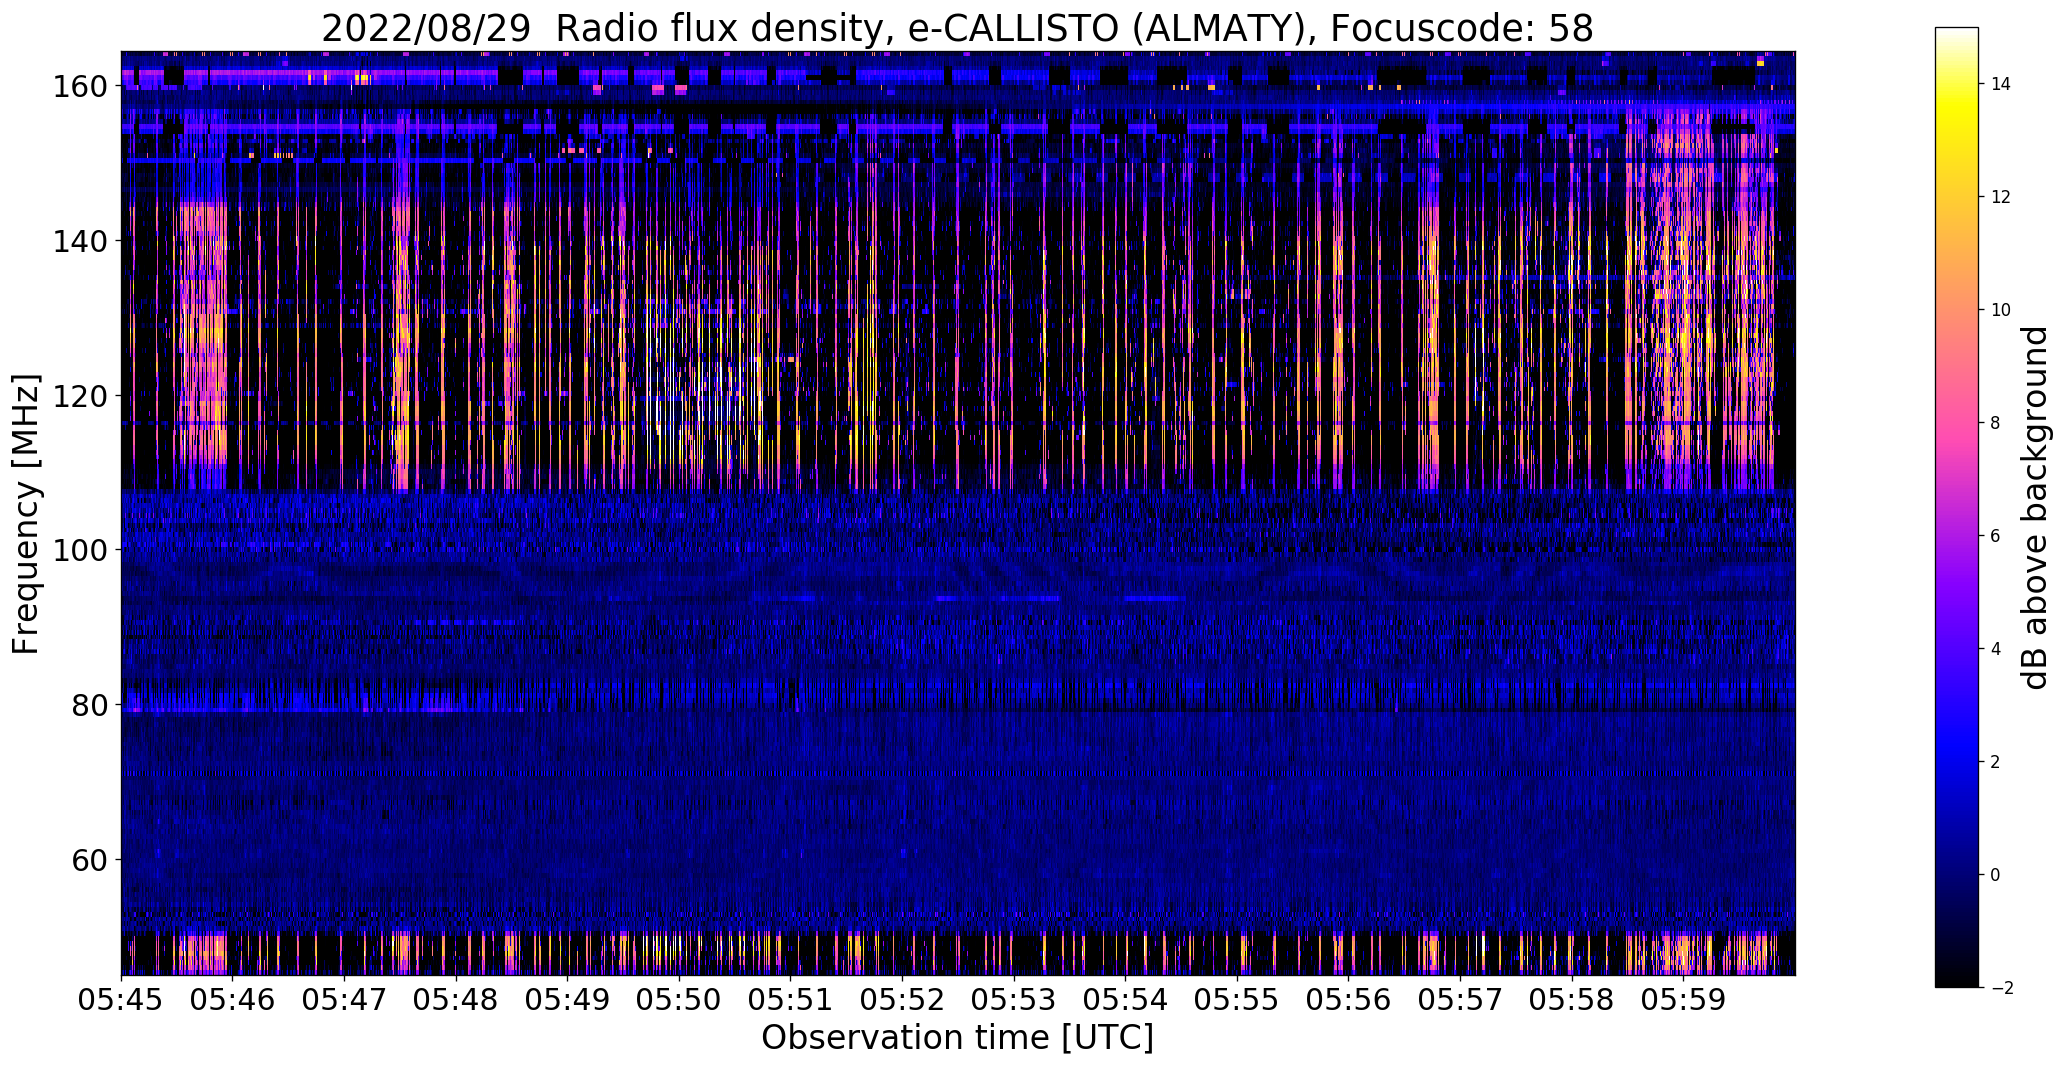Click the 05:58 time tick label

click(1573, 999)
